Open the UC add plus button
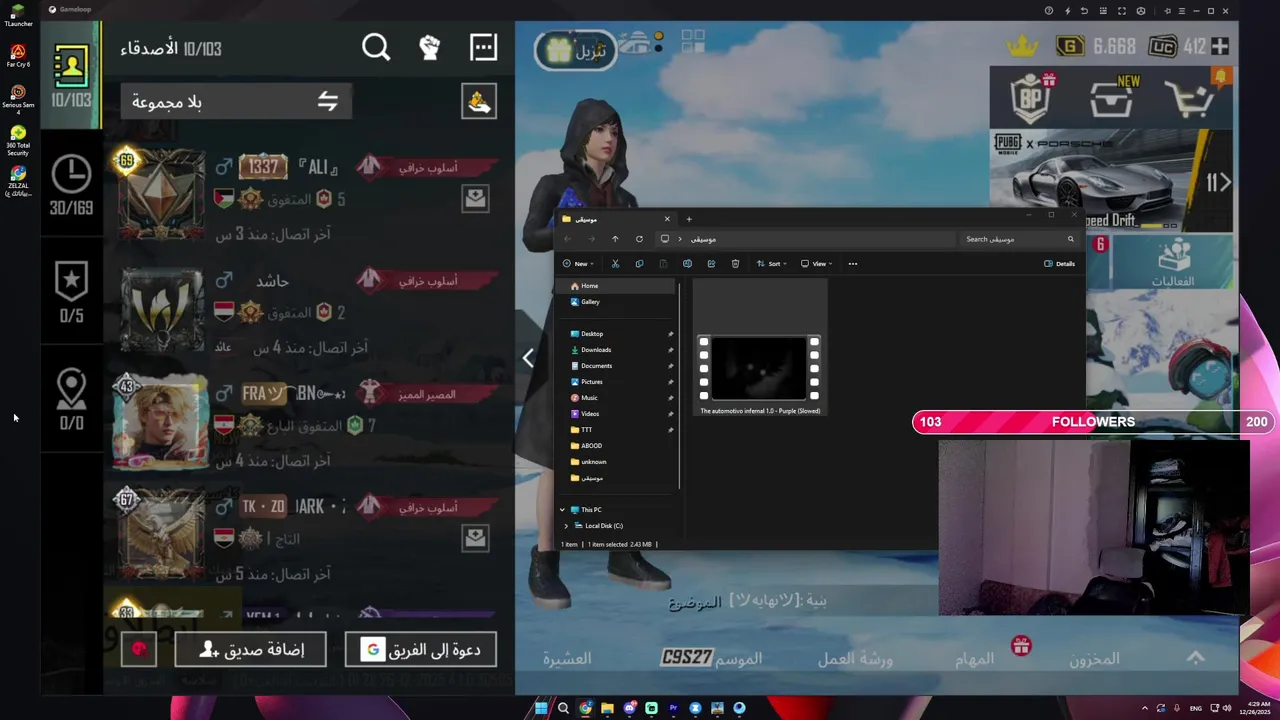This screenshot has width=1280, height=720. coord(1220,46)
